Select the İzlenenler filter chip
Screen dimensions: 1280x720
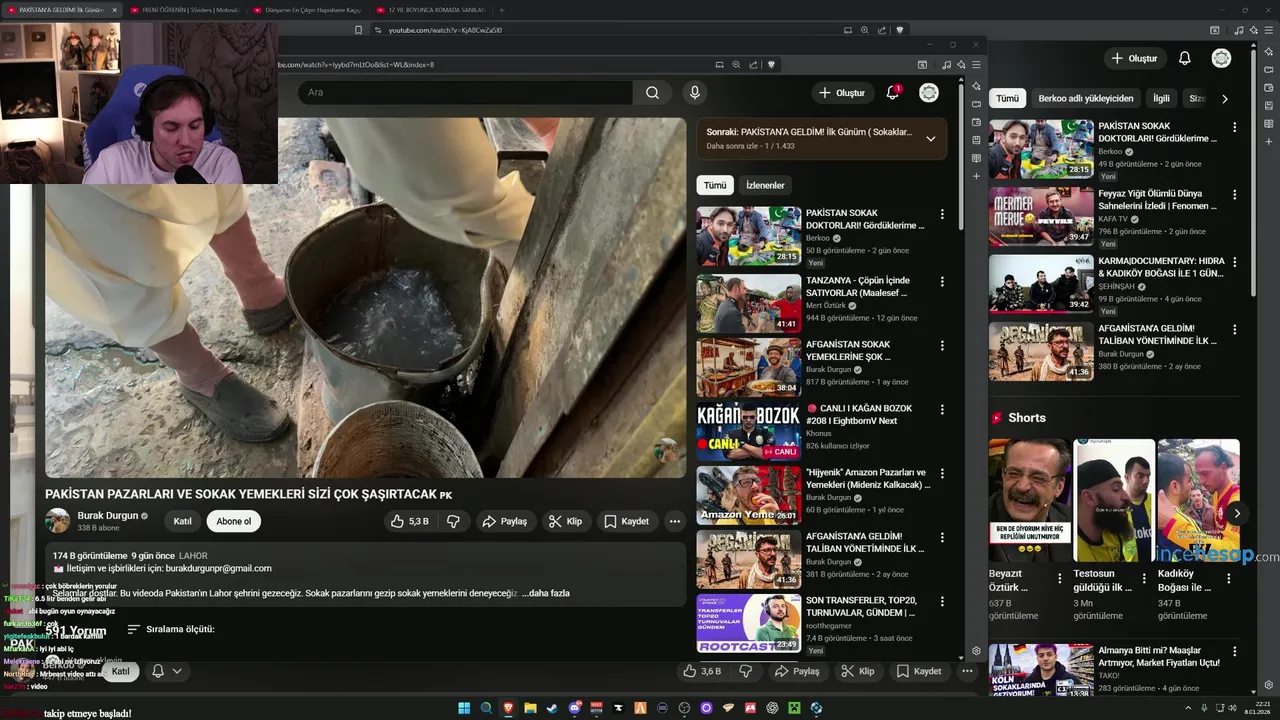click(x=765, y=185)
